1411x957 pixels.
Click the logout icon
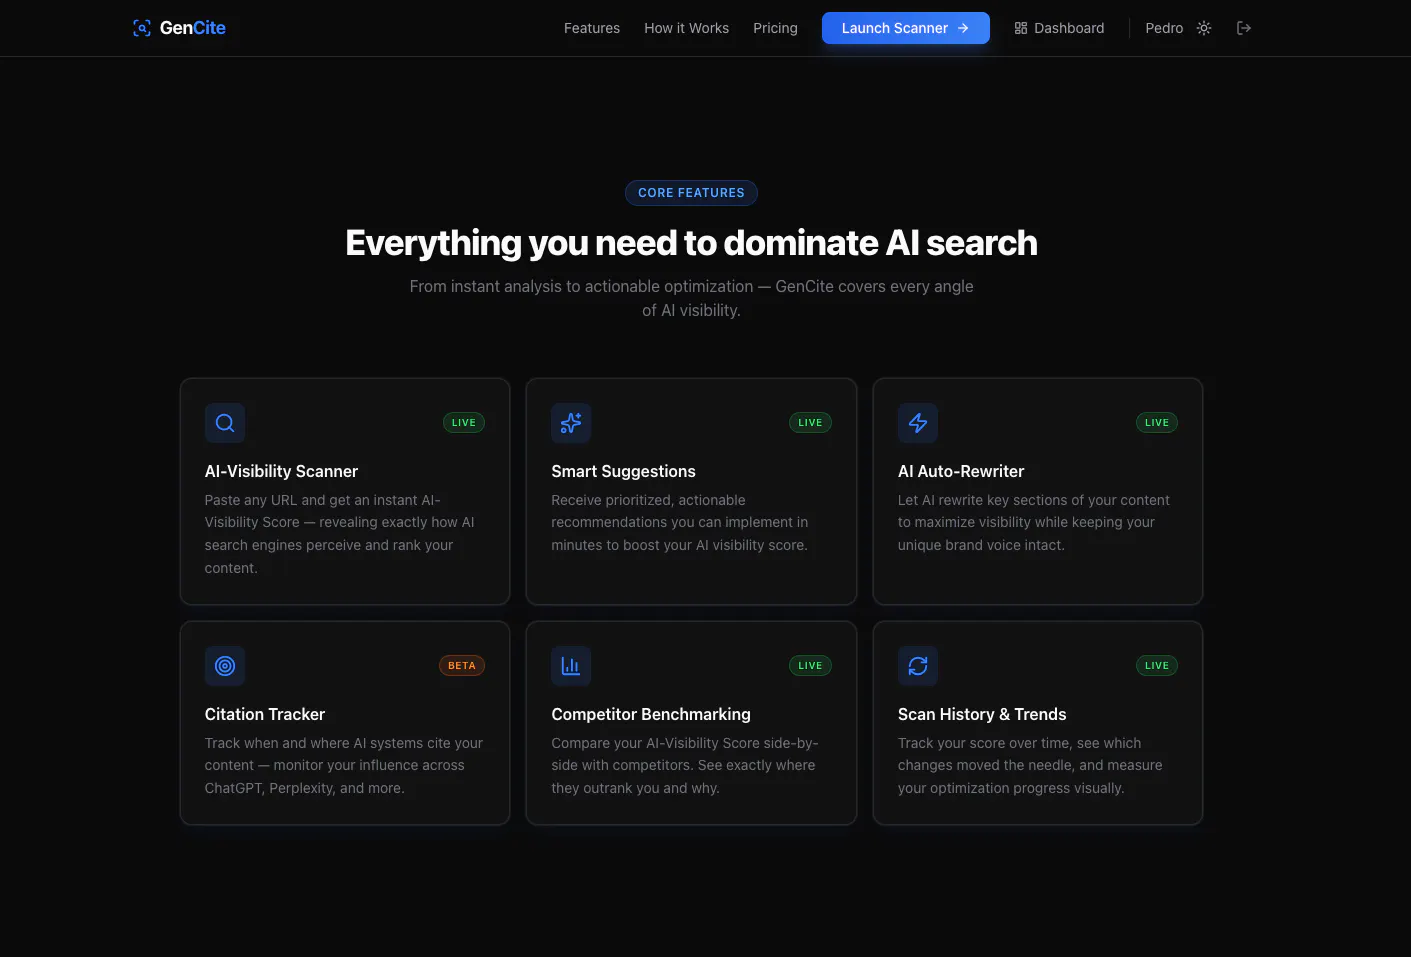(x=1244, y=28)
